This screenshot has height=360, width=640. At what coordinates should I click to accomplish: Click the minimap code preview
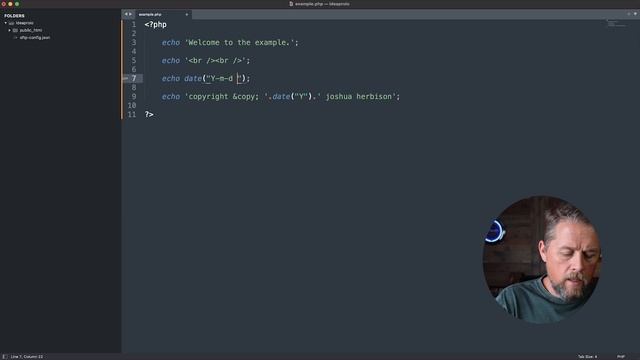[x=616, y=23]
